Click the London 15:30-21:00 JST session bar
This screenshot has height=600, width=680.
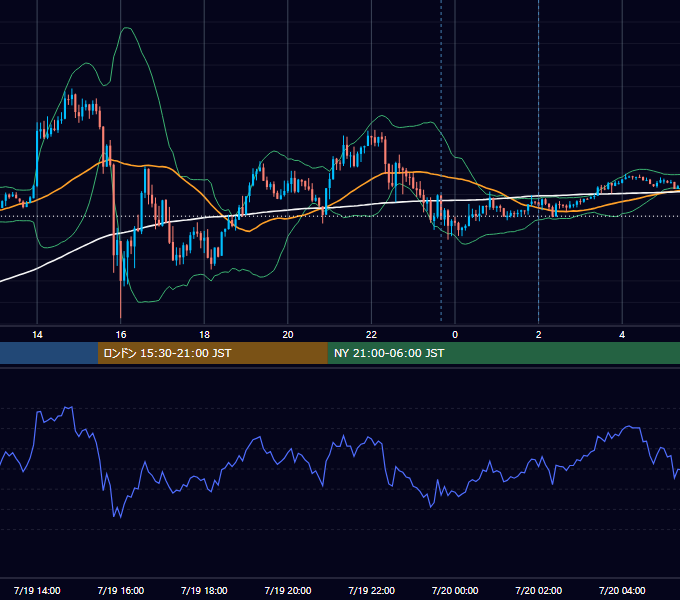[x=212, y=353]
